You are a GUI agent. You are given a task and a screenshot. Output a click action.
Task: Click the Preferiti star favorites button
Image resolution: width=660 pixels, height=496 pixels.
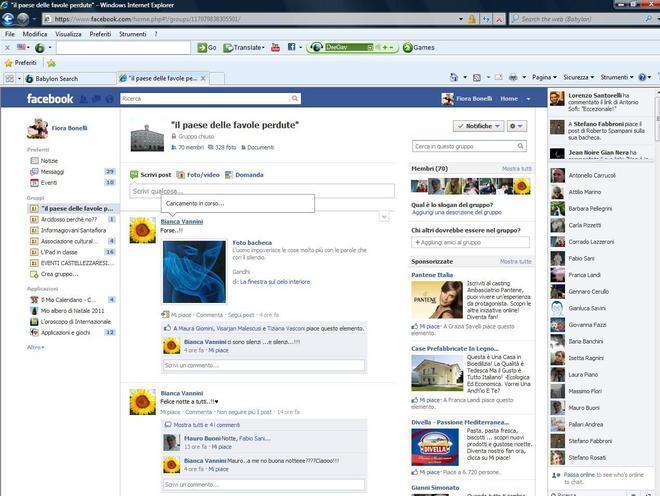point(21,63)
